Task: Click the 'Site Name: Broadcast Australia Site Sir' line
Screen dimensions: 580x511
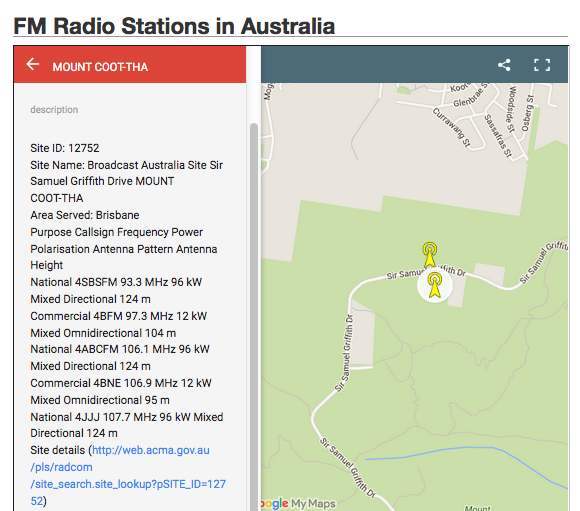Action: (x=127, y=165)
